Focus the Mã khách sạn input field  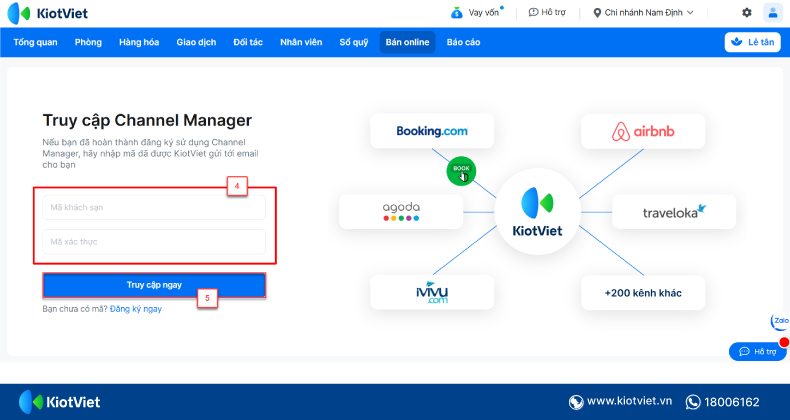154,207
